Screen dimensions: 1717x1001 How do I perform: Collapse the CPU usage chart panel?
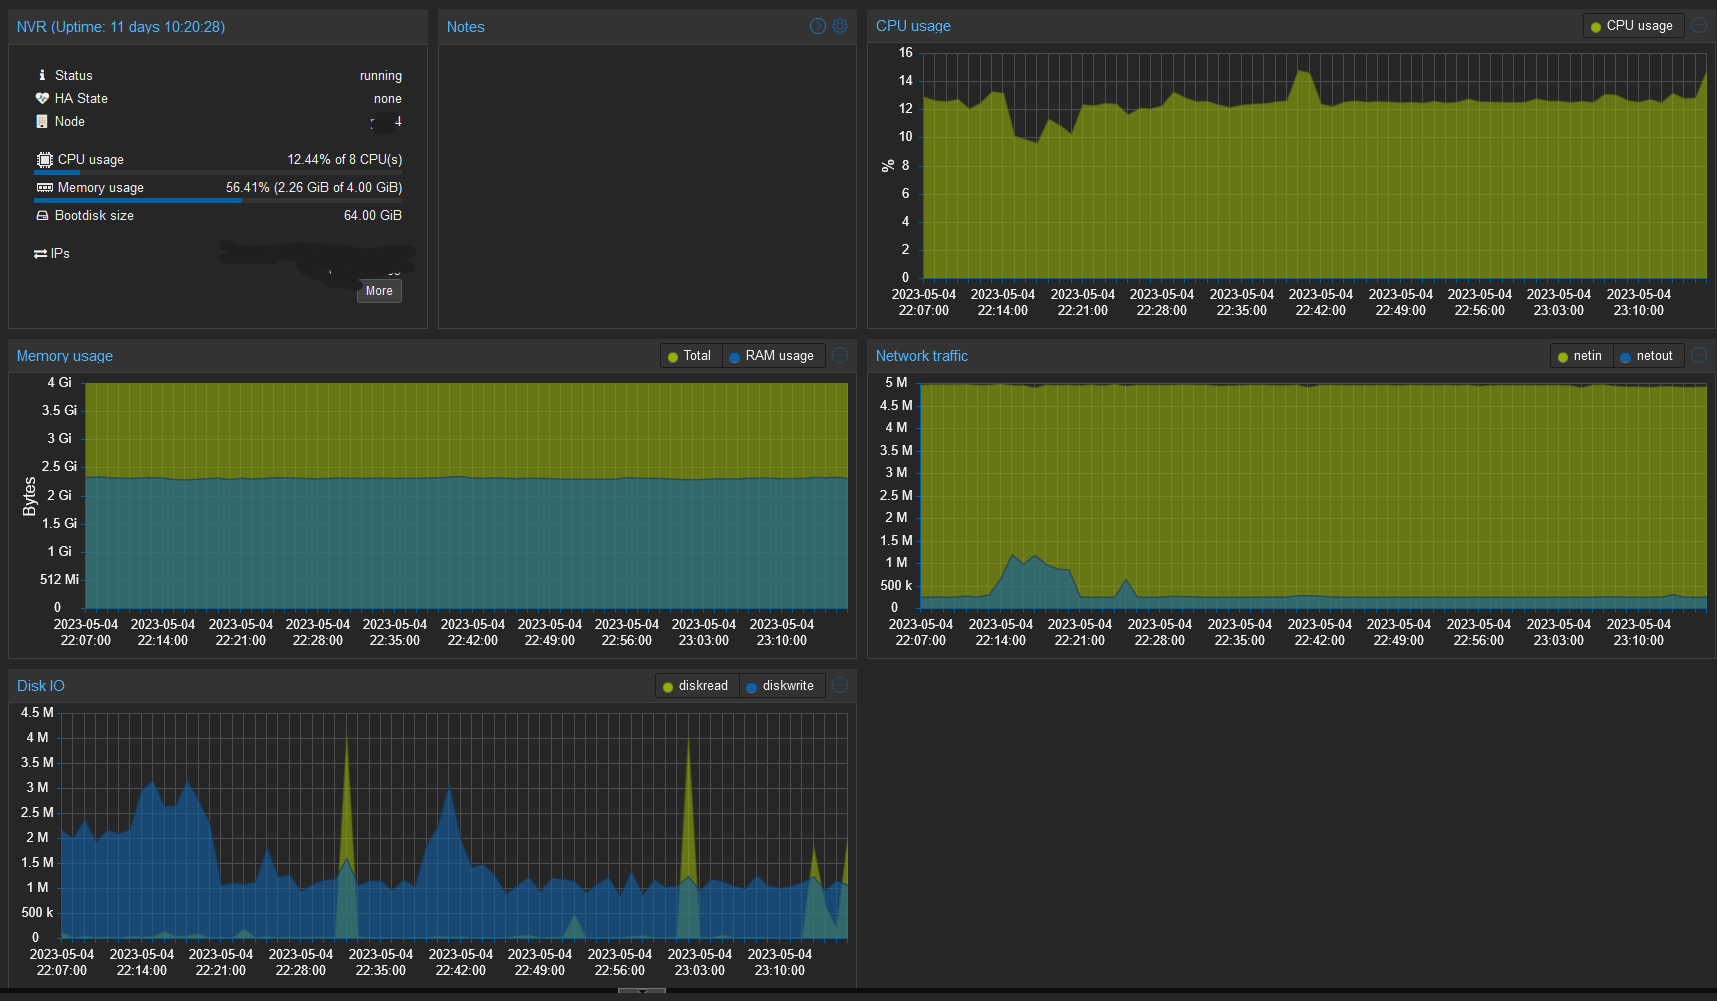tap(1699, 25)
